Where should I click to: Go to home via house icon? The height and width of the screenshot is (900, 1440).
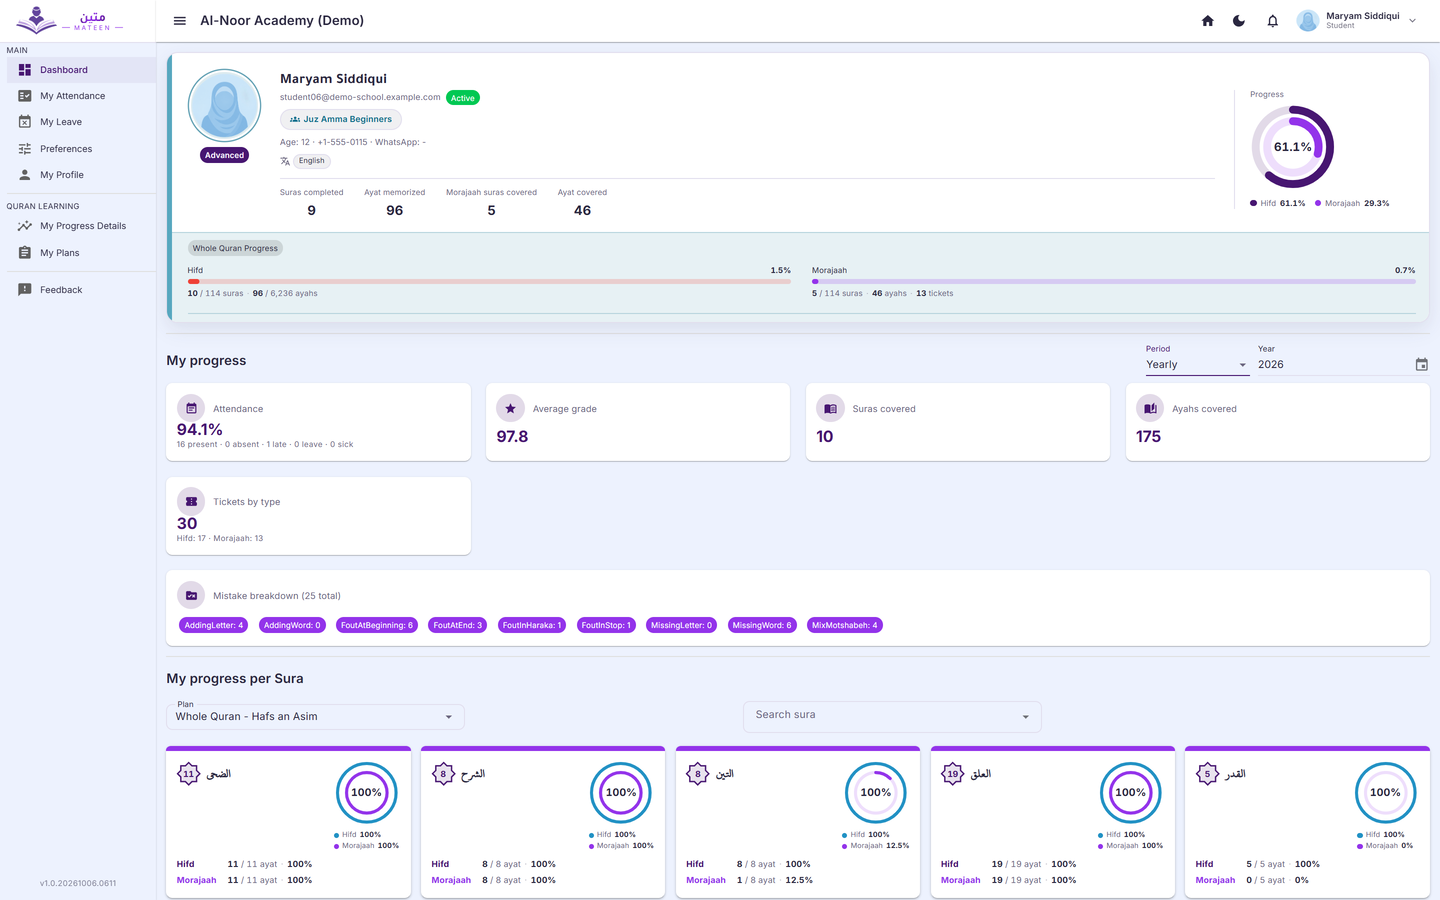click(1207, 20)
